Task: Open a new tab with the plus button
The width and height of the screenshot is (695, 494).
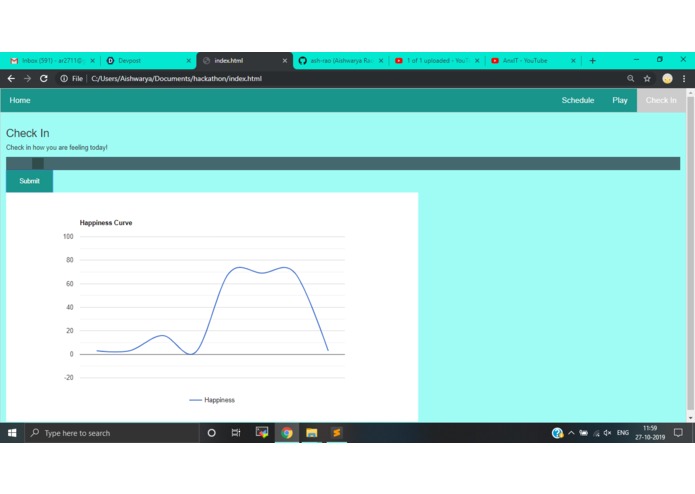Action: pyautogui.click(x=593, y=61)
